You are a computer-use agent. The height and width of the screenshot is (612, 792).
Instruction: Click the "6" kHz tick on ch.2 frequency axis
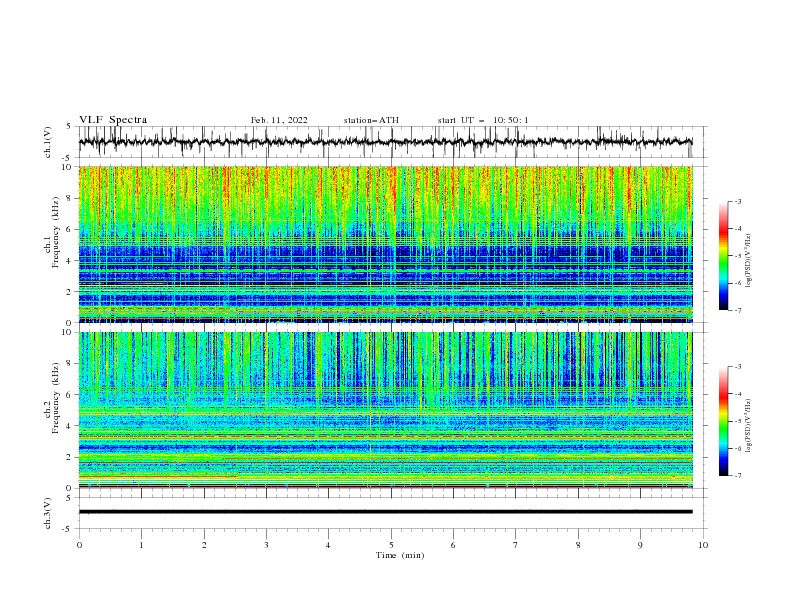70,395
